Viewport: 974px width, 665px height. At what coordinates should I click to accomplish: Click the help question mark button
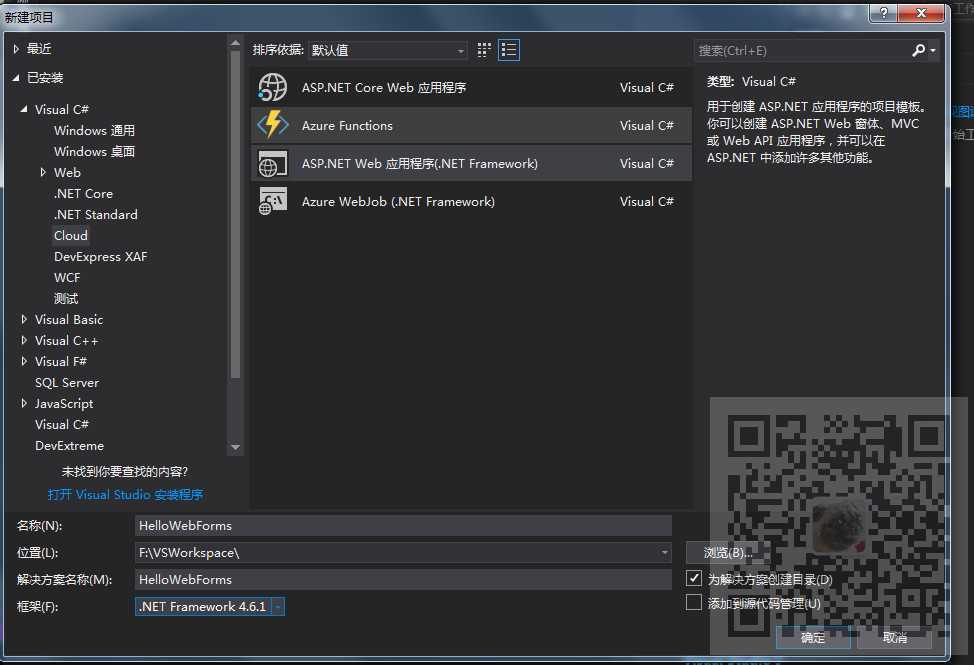click(x=884, y=13)
